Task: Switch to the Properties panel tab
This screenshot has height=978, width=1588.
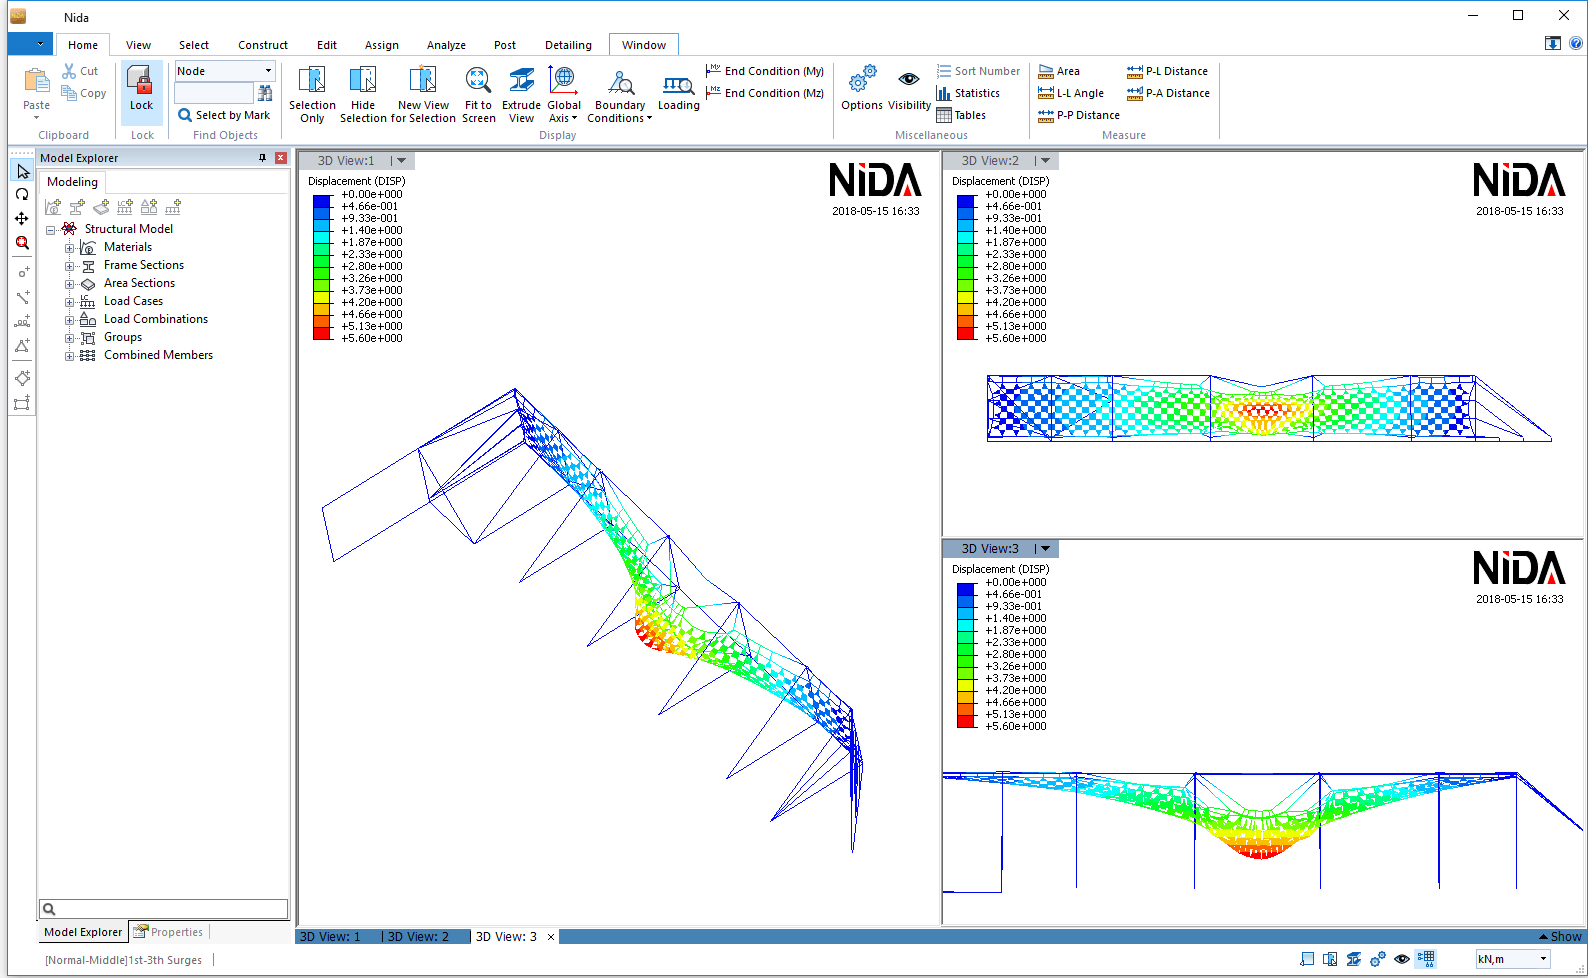Action: tap(169, 932)
